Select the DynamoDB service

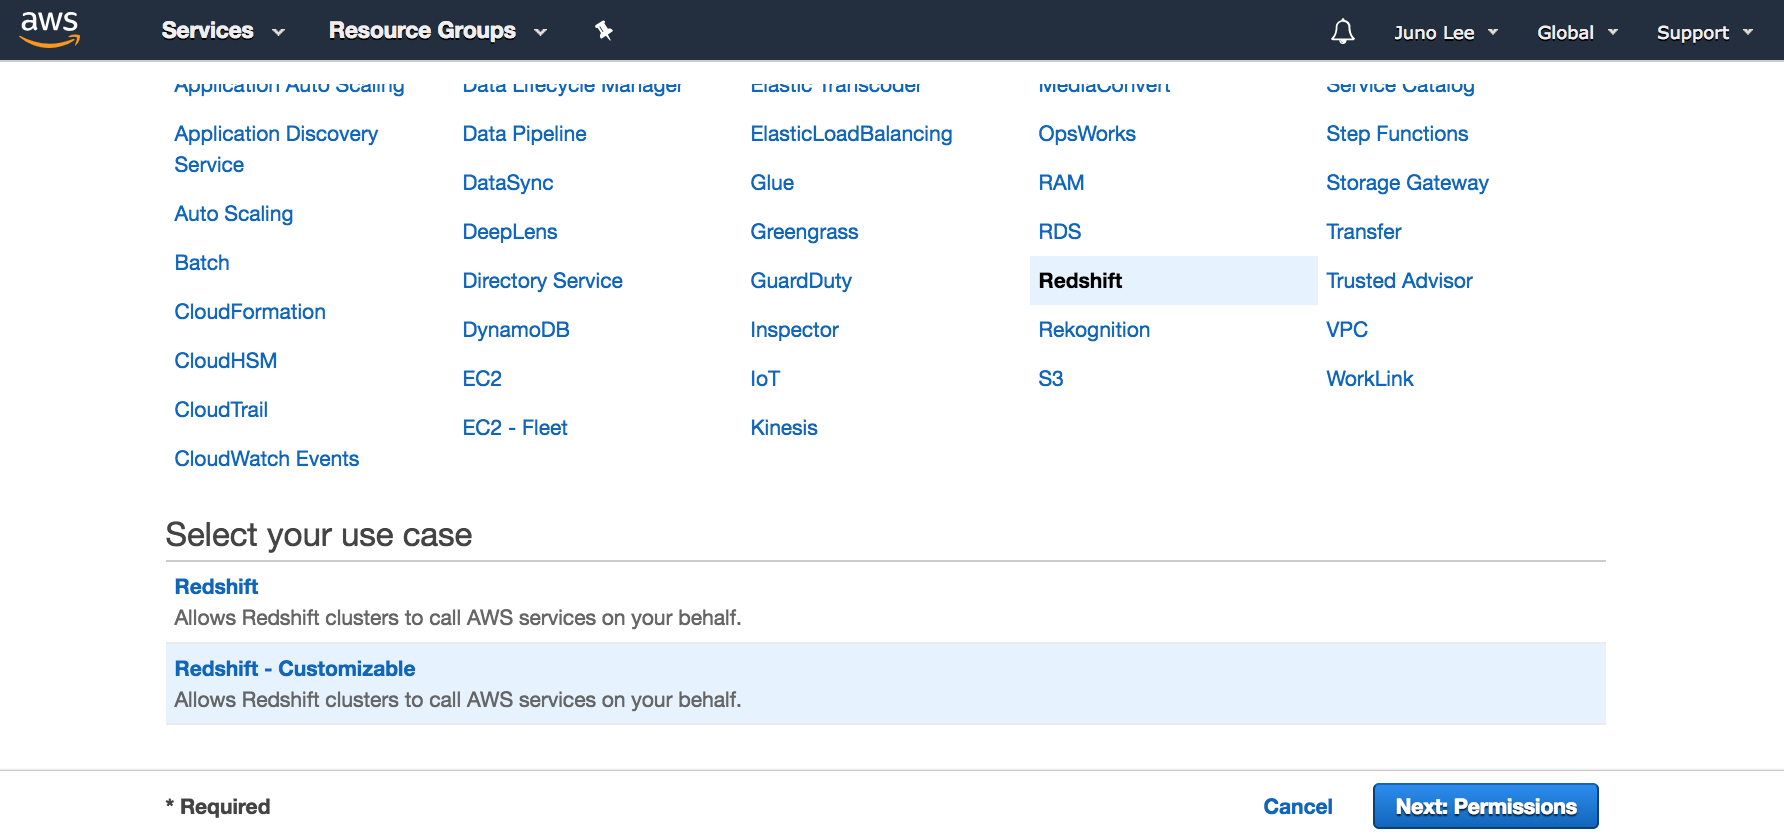pyautogui.click(x=516, y=330)
